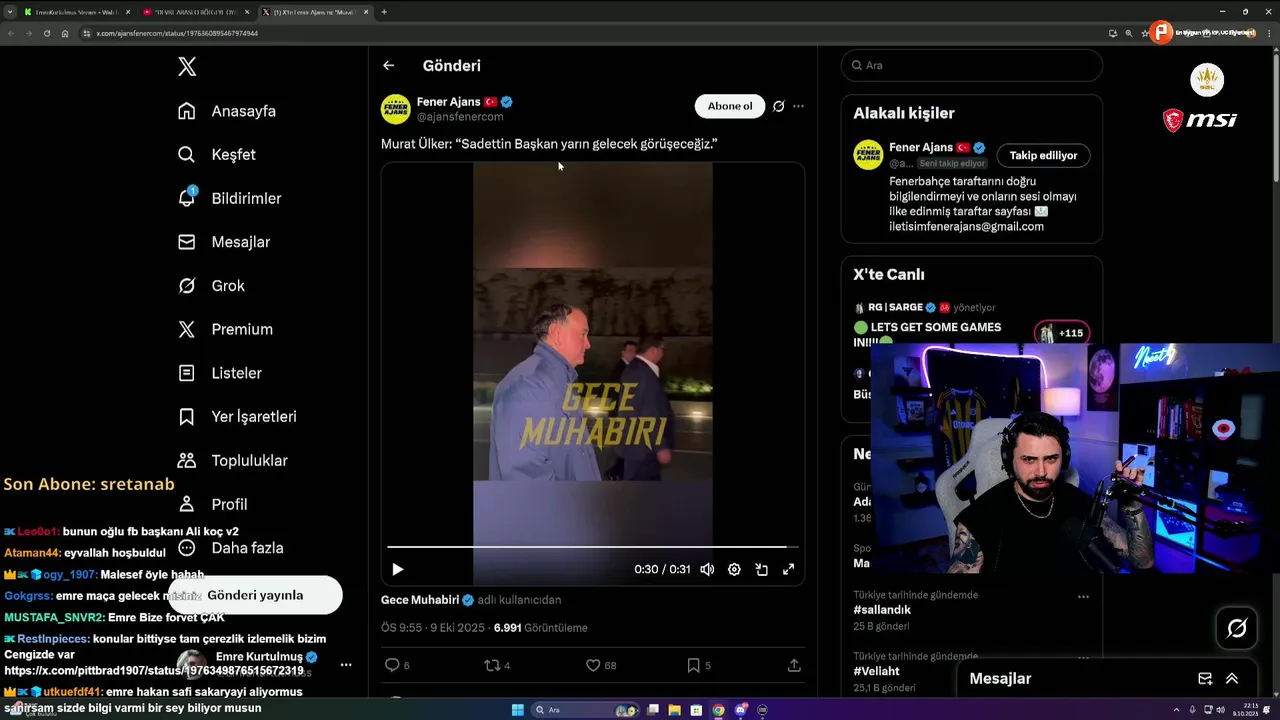
Task: Open Topluluklar communities
Action: coord(232,461)
